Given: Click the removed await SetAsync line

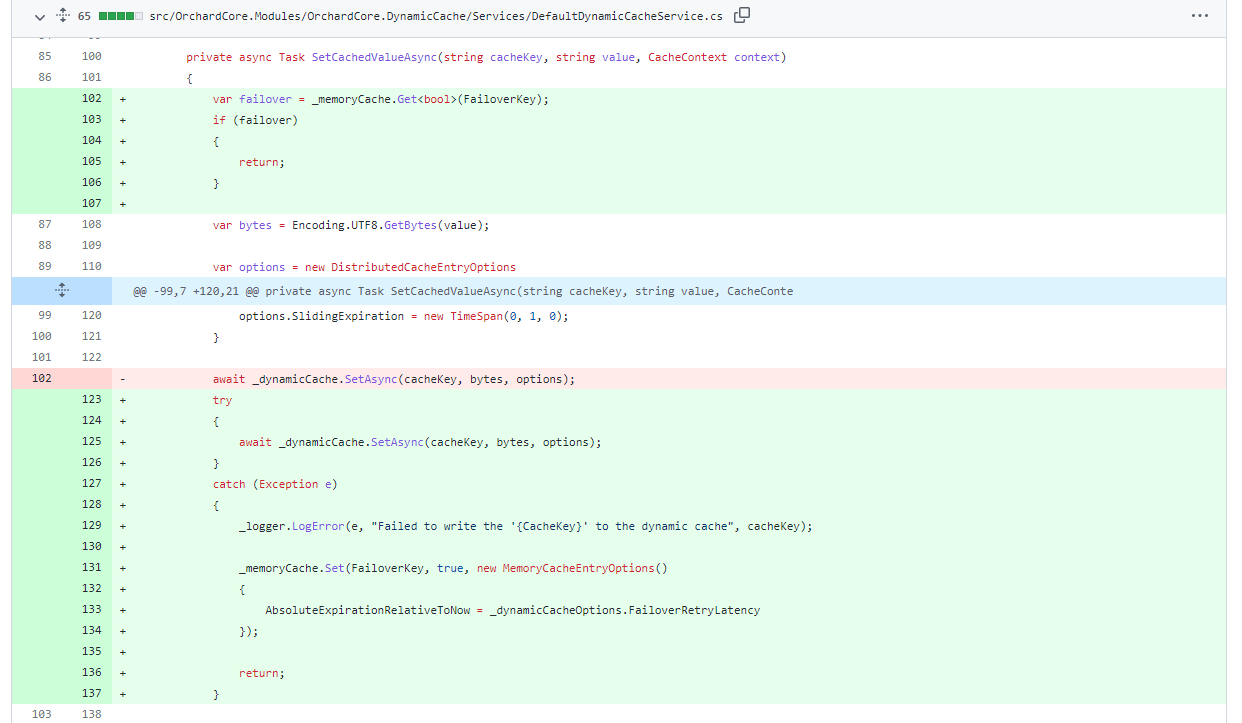Looking at the screenshot, I should pyautogui.click(x=394, y=380).
